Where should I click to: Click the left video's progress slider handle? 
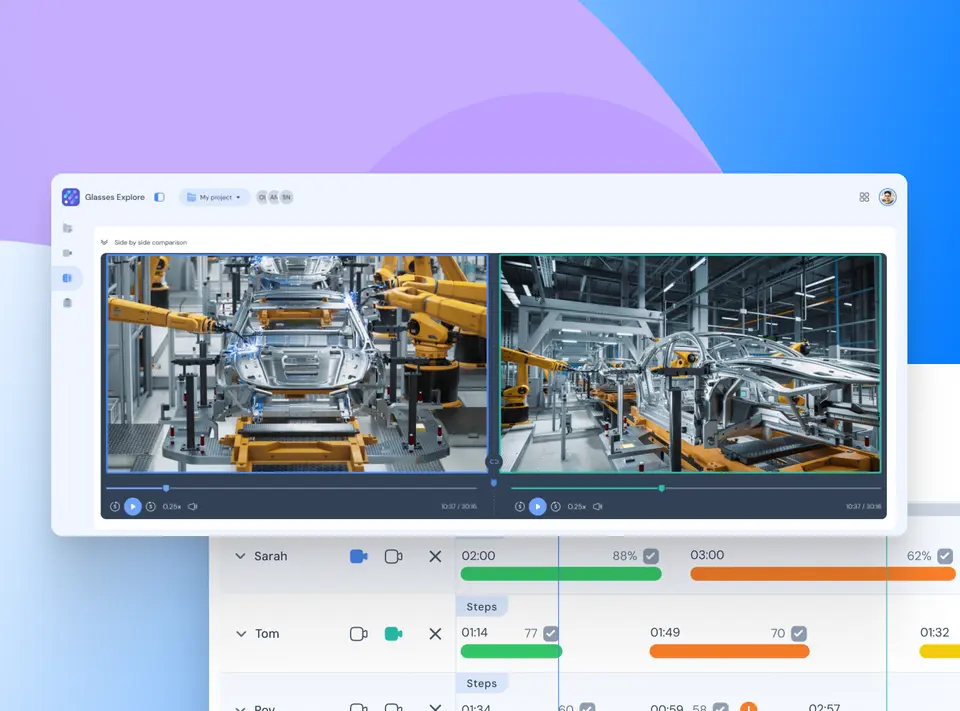pyautogui.click(x=166, y=488)
